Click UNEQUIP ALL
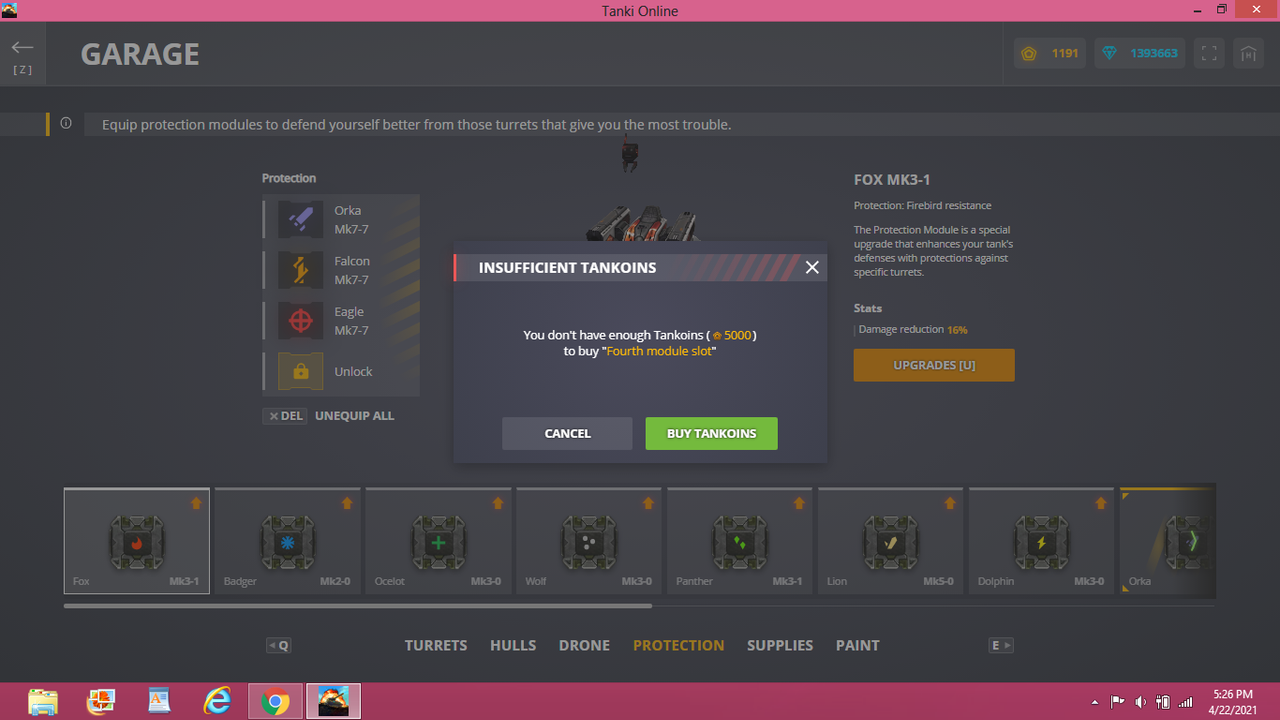1280x720 pixels. point(355,416)
